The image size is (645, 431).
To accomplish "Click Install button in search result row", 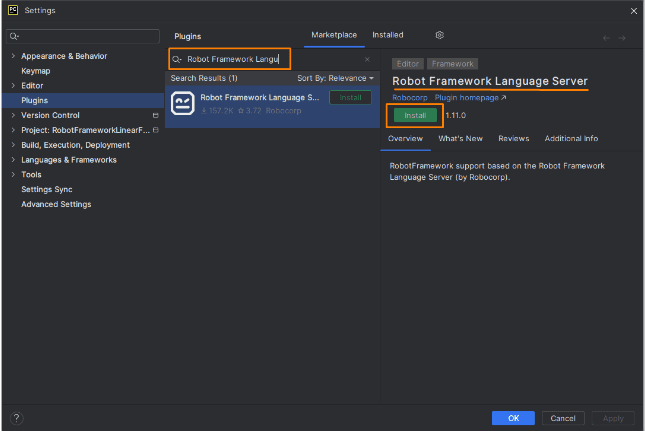I will [350, 97].
